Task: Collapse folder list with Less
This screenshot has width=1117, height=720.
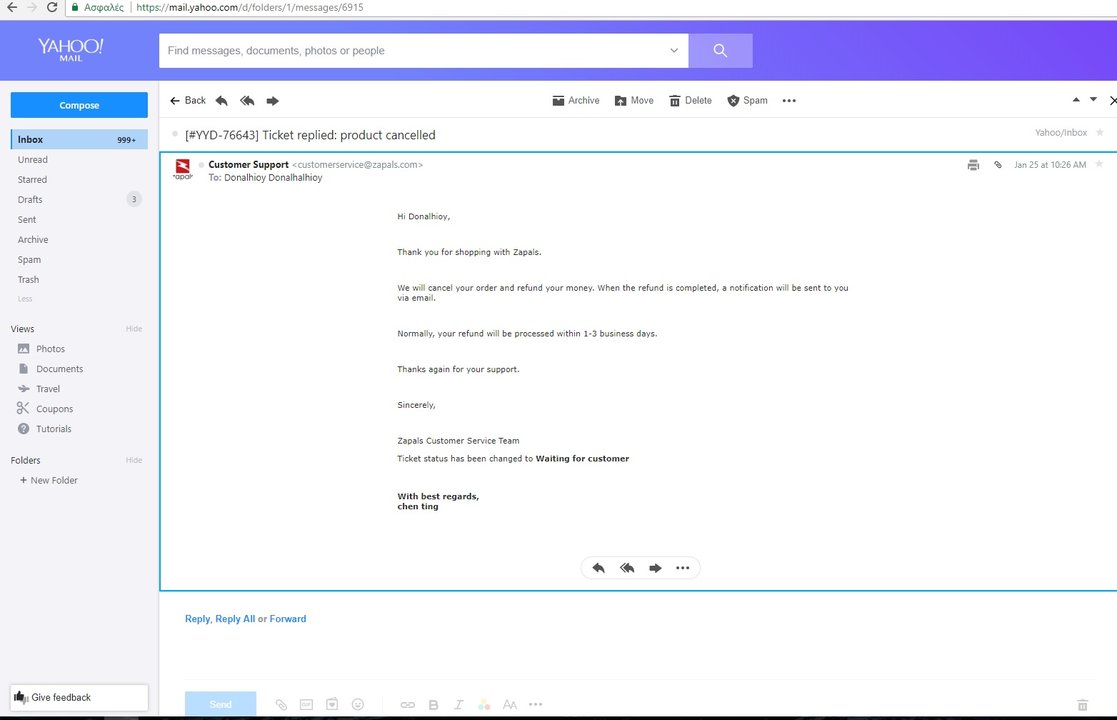Action: (25, 299)
